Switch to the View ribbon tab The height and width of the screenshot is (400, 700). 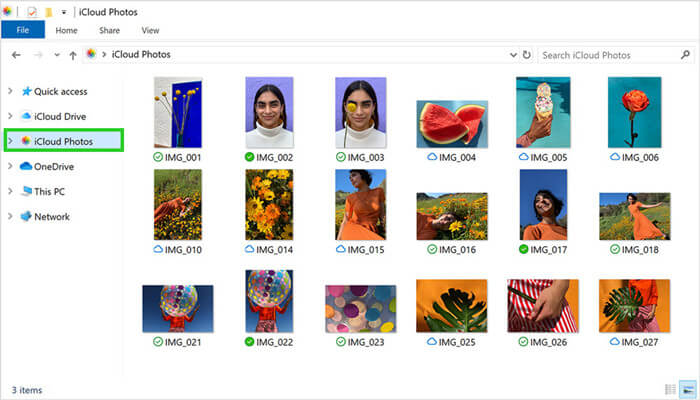coord(150,31)
